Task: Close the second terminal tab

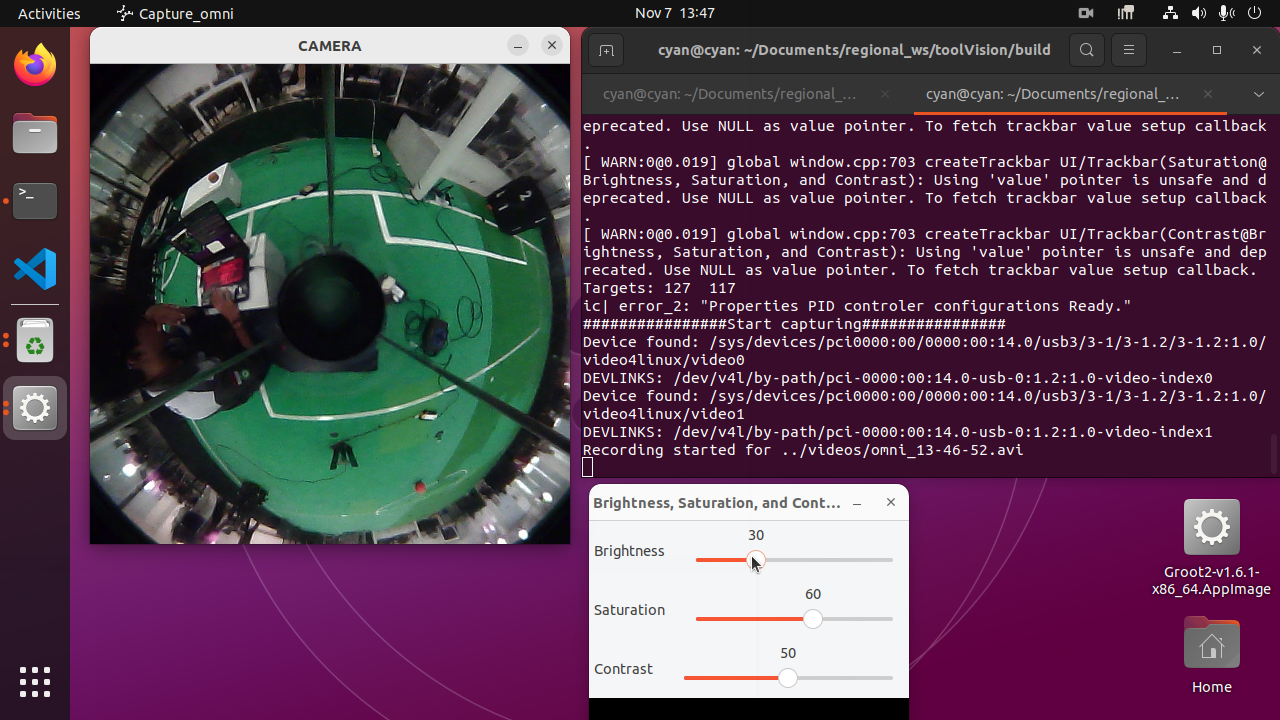Action: pos(1208,94)
